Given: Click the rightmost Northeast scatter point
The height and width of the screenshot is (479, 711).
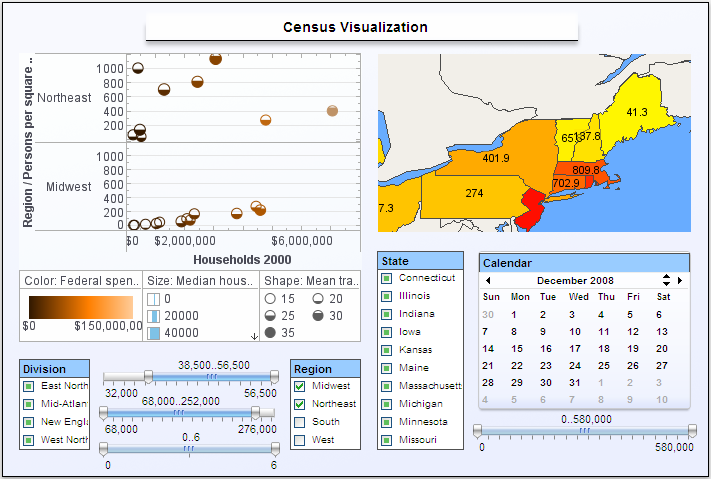Looking at the screenshot, I should (332, 111).
